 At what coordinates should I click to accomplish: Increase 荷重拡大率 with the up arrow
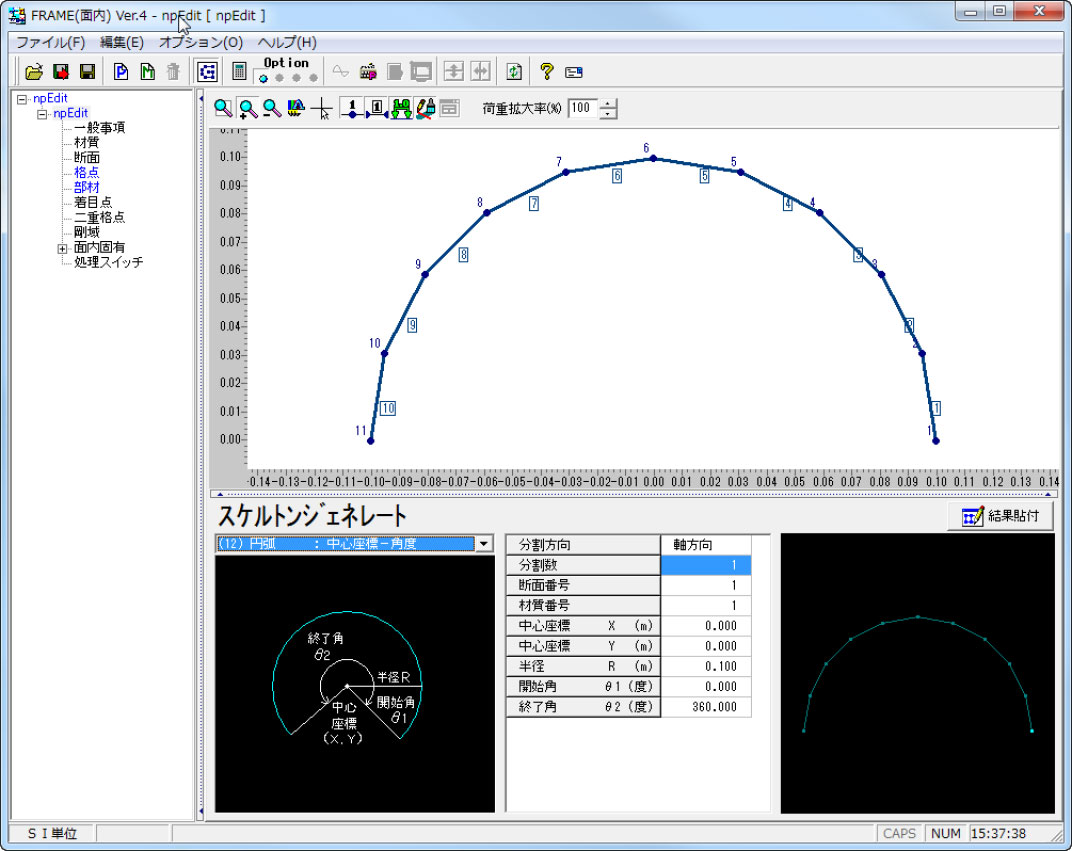(608, 103)
